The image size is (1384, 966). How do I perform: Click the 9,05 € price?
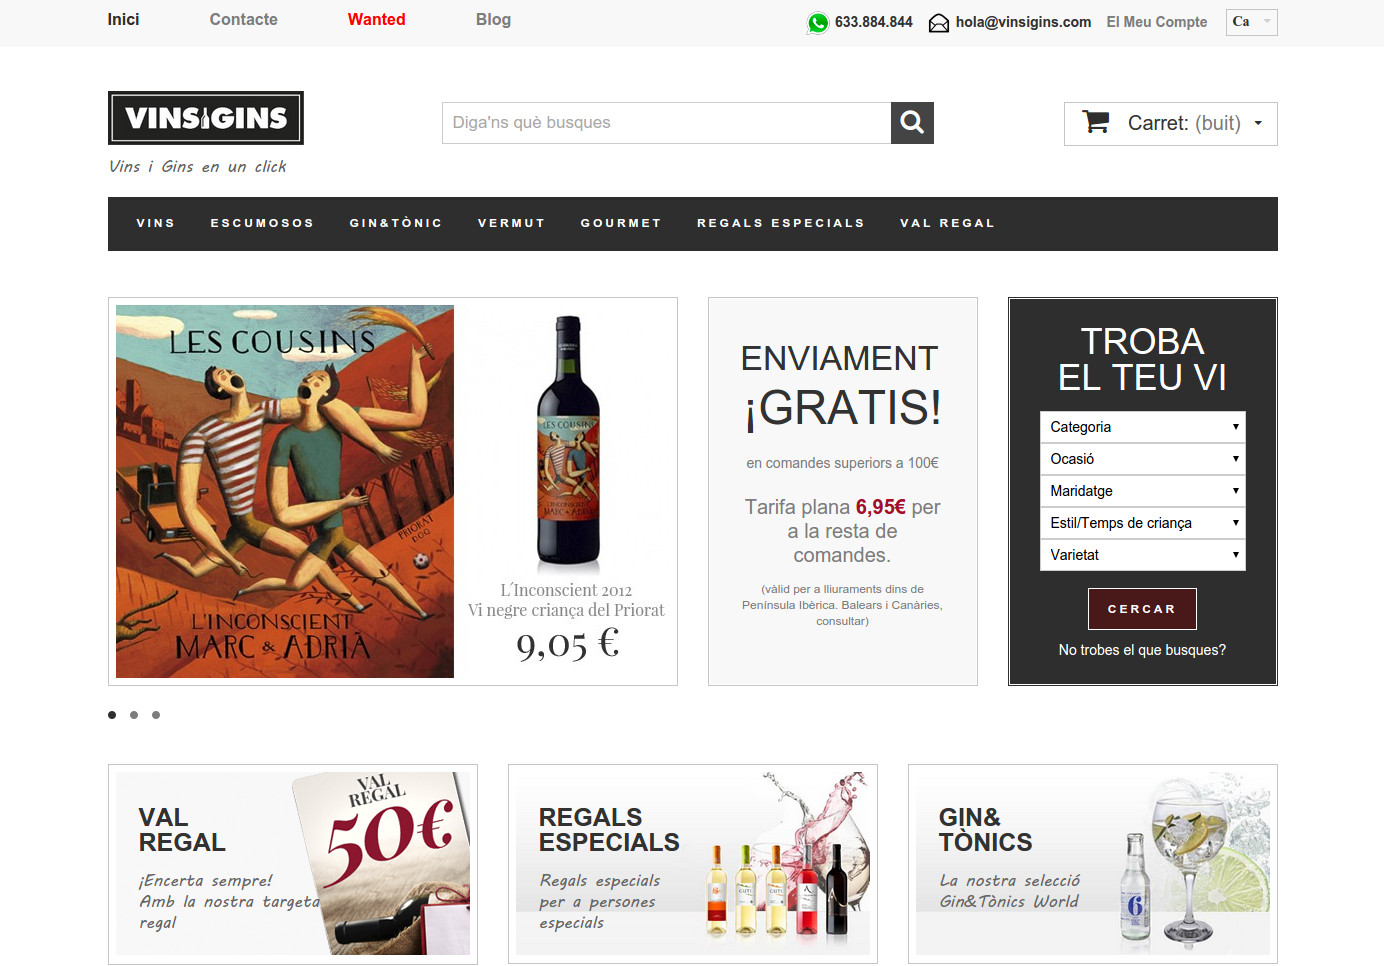[x=567, y=643]
